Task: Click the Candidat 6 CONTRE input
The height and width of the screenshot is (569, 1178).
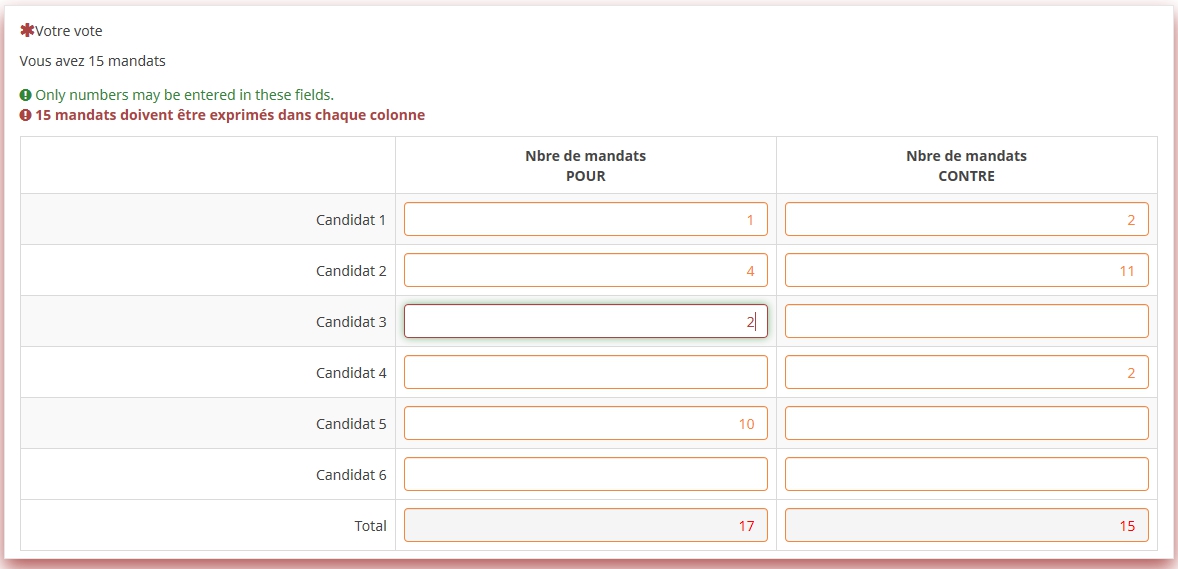Action: point(966,474)
